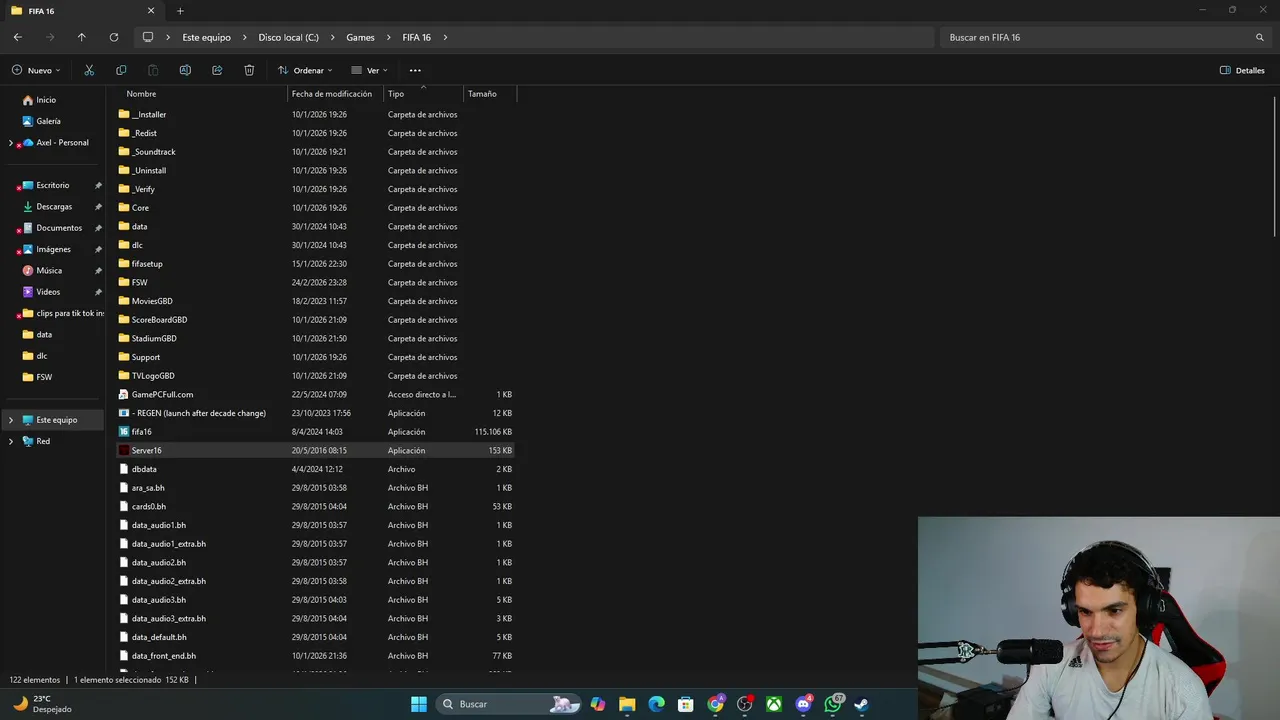
Task: Open the See more options menu
Action: [415, 70]
